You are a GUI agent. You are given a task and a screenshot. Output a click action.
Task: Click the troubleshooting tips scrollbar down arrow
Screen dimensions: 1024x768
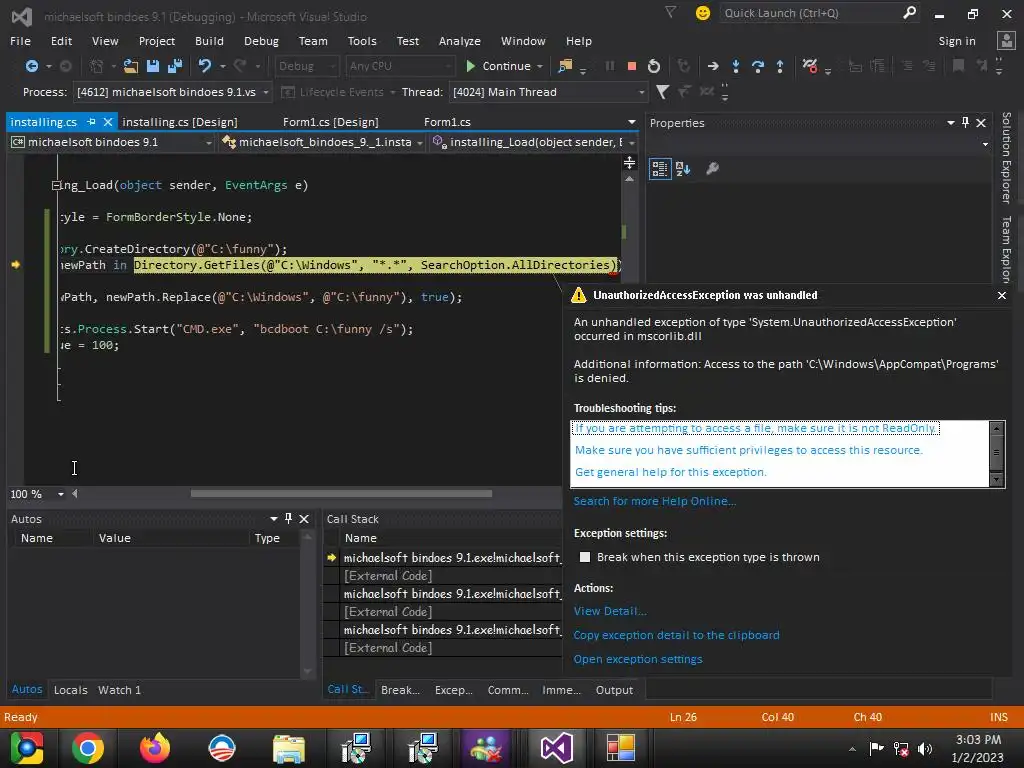[x=996, y=479]
